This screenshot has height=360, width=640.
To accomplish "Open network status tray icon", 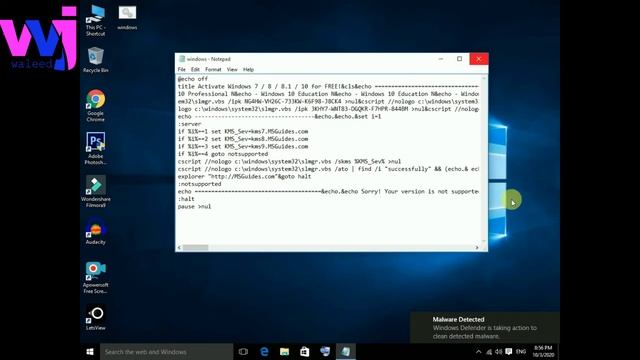I will pyautogui.click(x=489, y=352).
